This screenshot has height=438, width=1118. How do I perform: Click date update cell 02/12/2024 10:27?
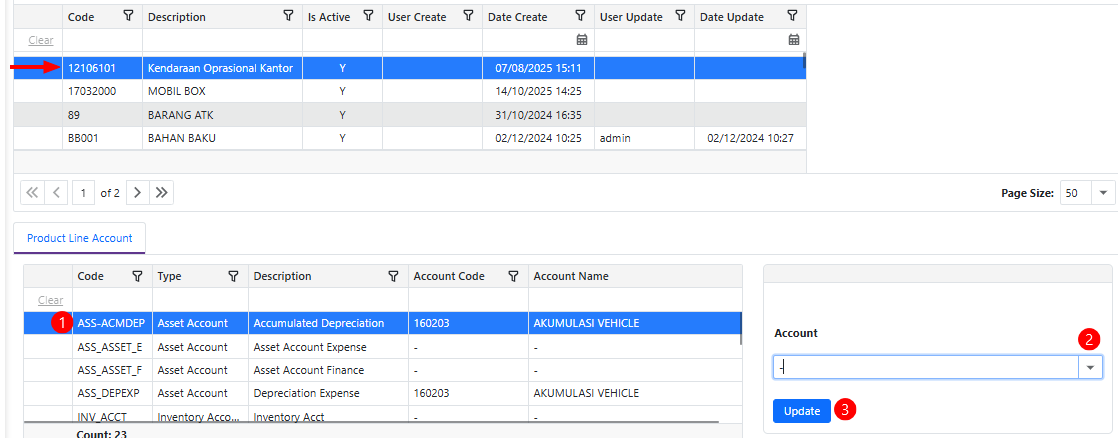[750, 138]
